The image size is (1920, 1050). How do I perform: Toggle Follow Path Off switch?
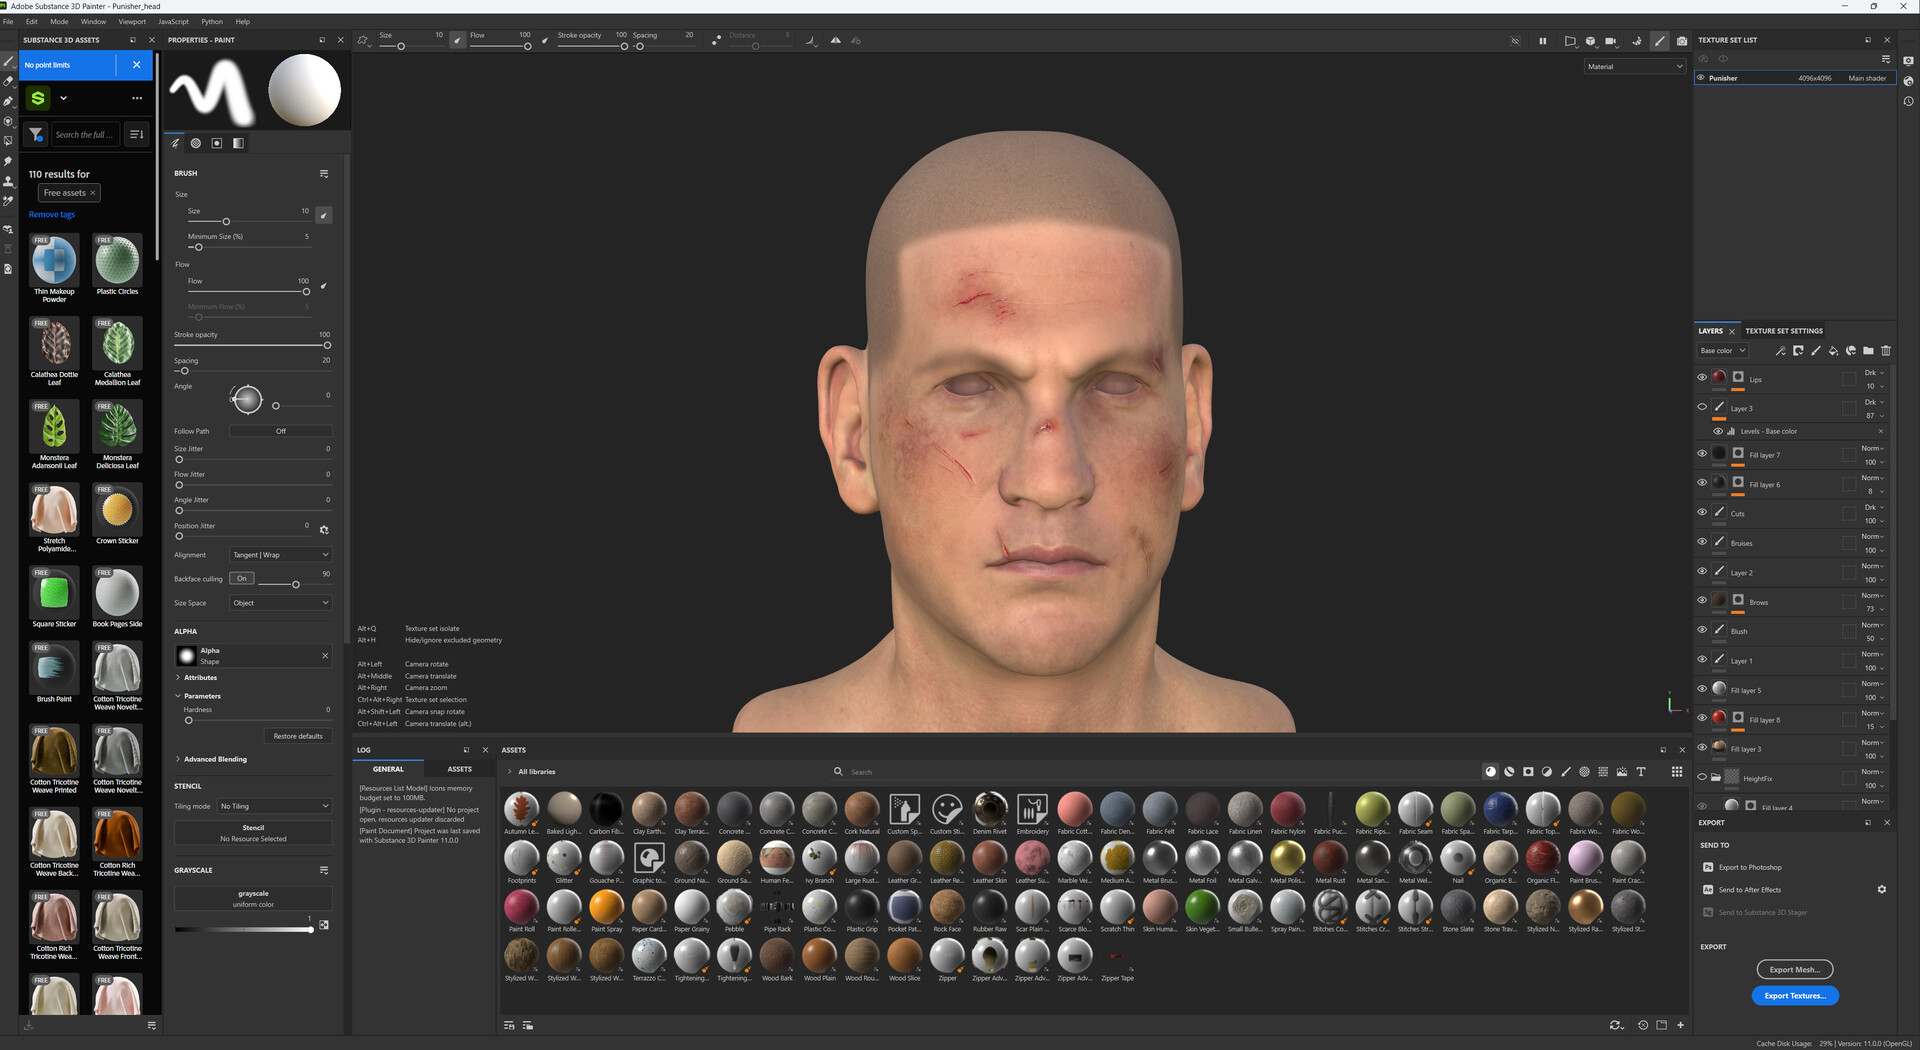(281, 431)
